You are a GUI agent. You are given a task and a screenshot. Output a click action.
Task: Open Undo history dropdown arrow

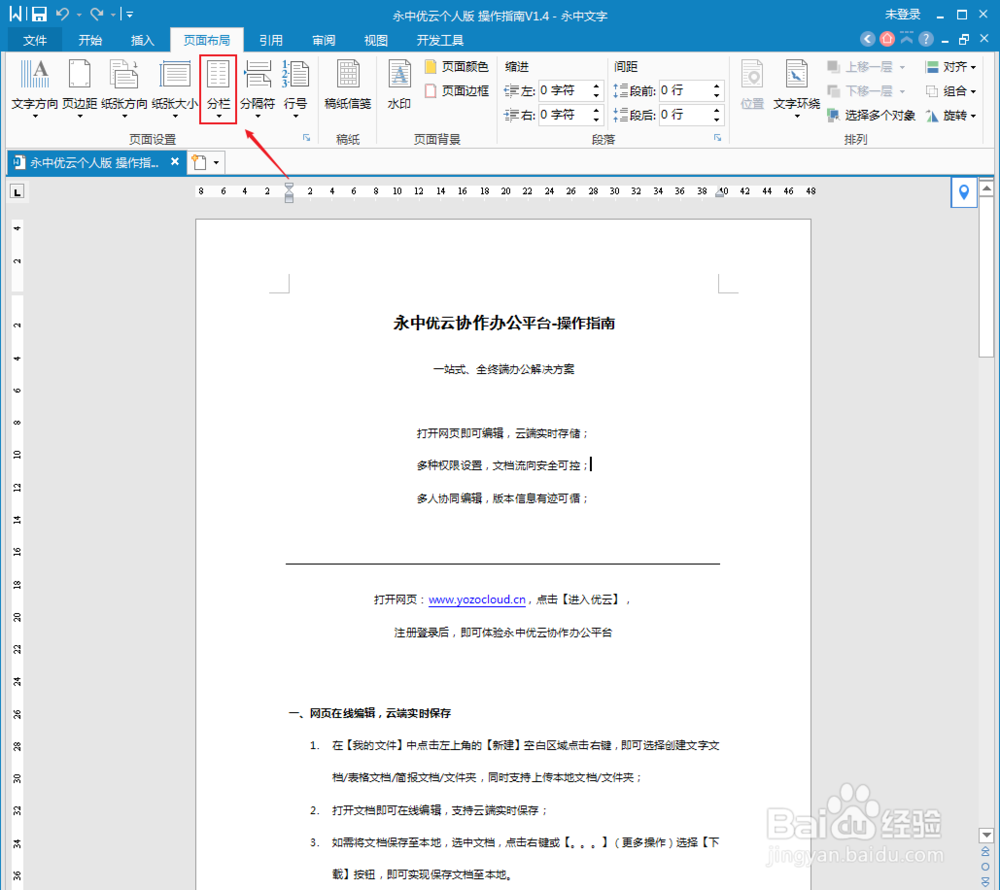tap(79, 15)
